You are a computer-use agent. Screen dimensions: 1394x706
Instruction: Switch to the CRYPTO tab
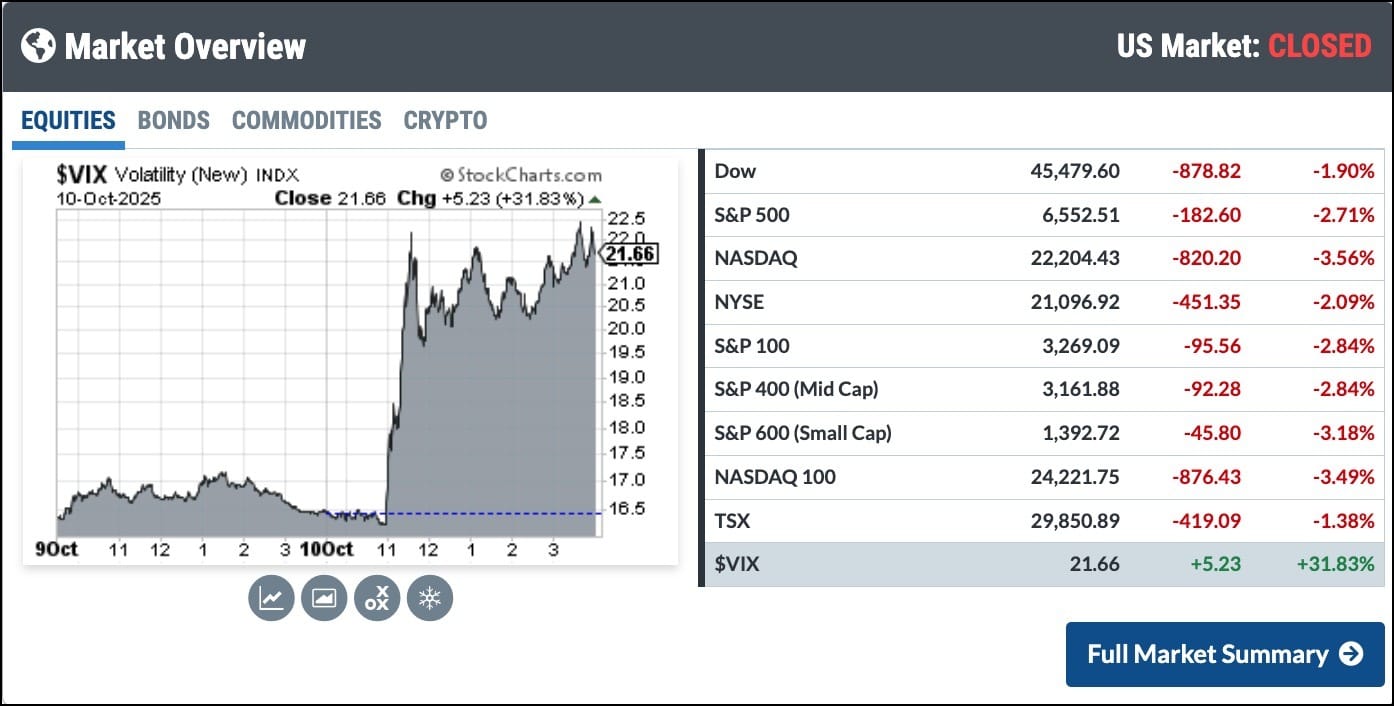pyautogui.click(x=445, y=121)
